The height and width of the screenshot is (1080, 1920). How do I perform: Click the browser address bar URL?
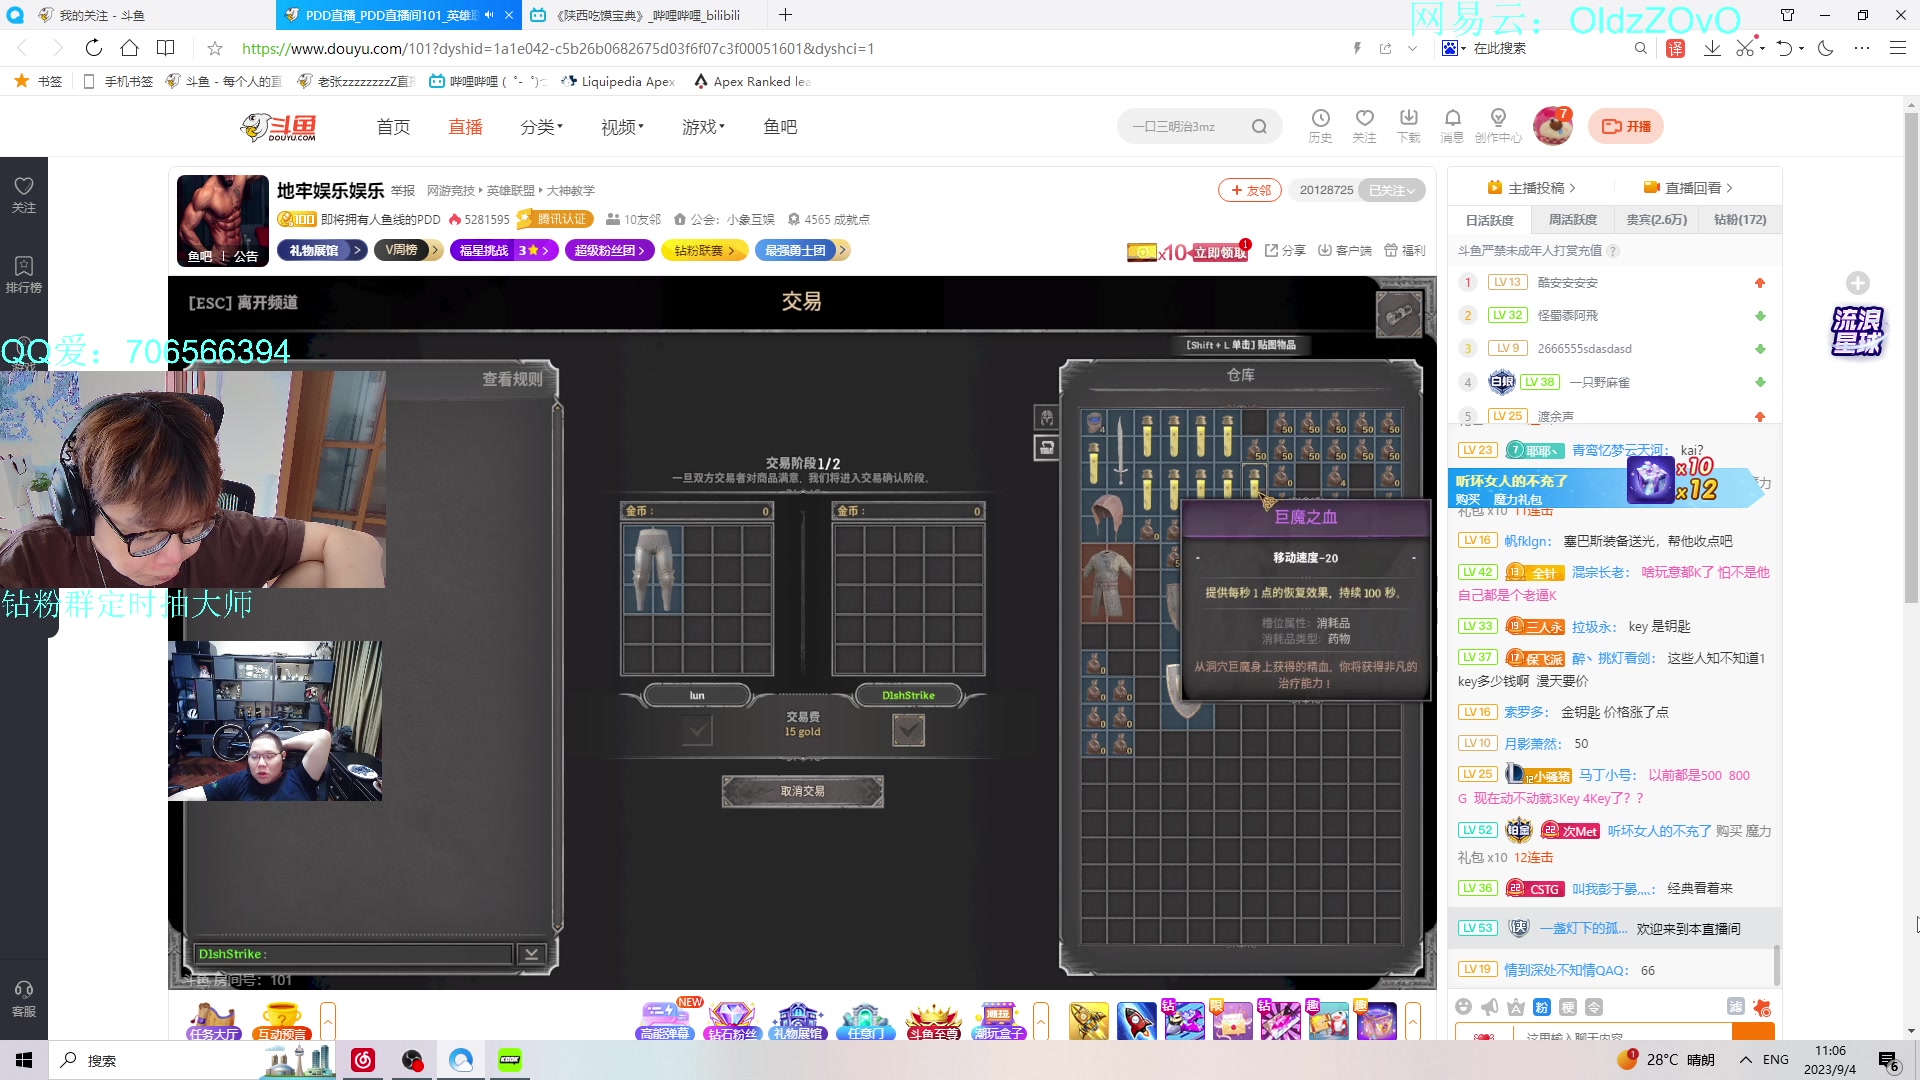(558, 48)
